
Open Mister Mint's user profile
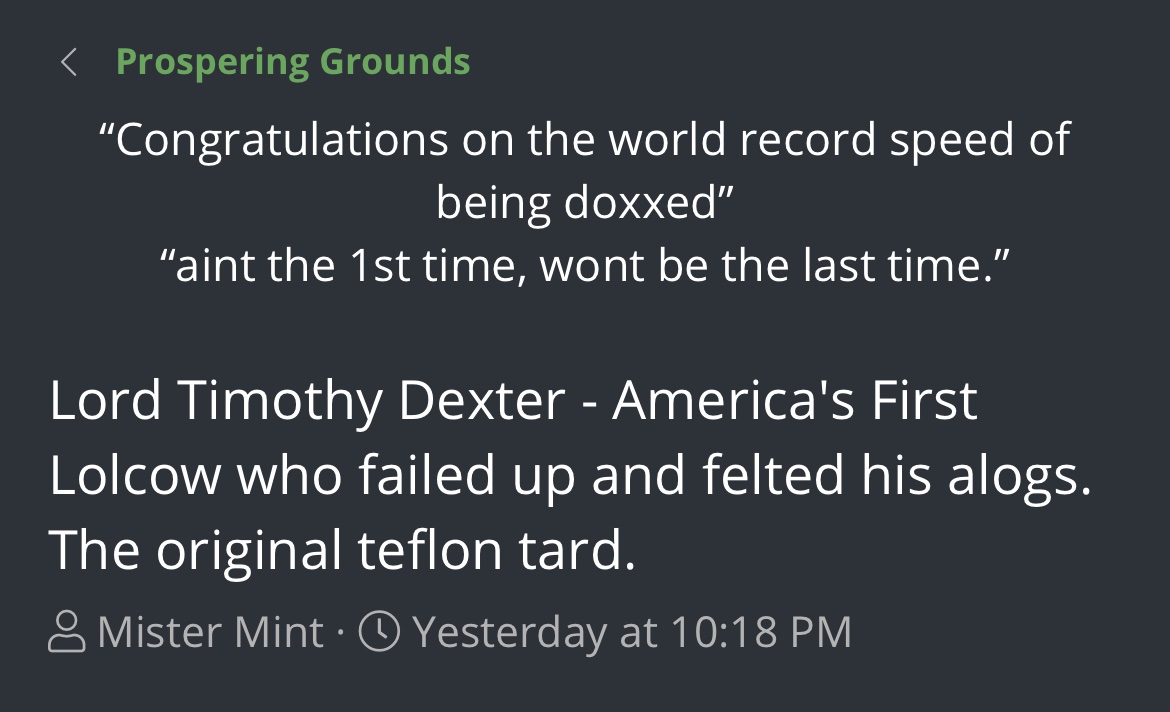point(210,632)
